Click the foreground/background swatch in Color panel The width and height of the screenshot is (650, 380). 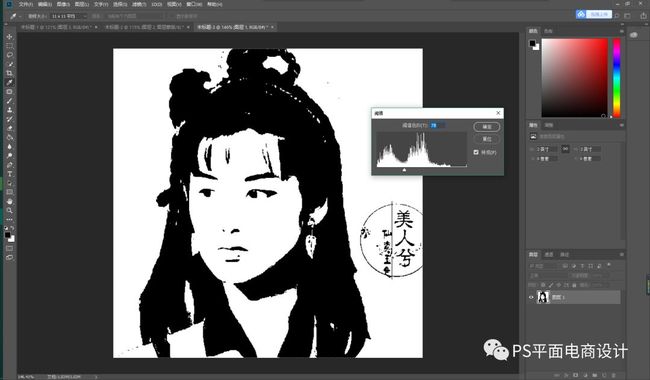(x=534, y=44)
